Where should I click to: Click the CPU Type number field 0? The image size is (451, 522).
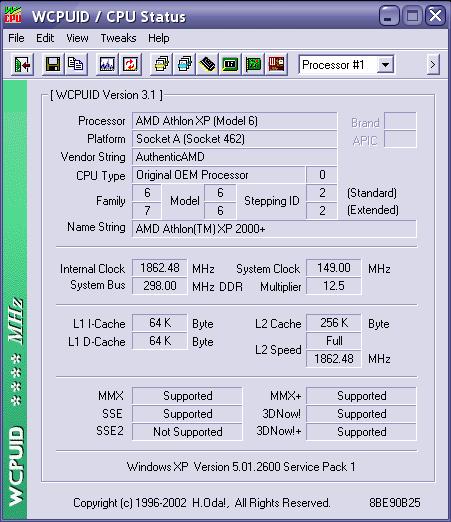click(x=322, y=175)
